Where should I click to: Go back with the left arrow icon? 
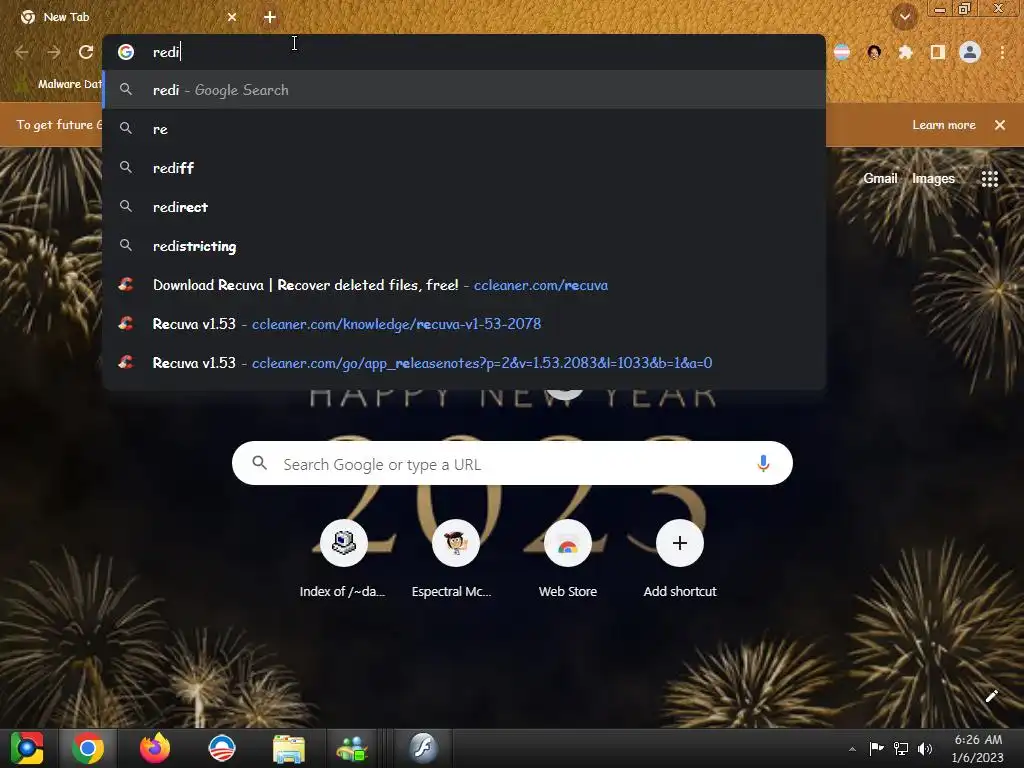click(x=22, y=52)
